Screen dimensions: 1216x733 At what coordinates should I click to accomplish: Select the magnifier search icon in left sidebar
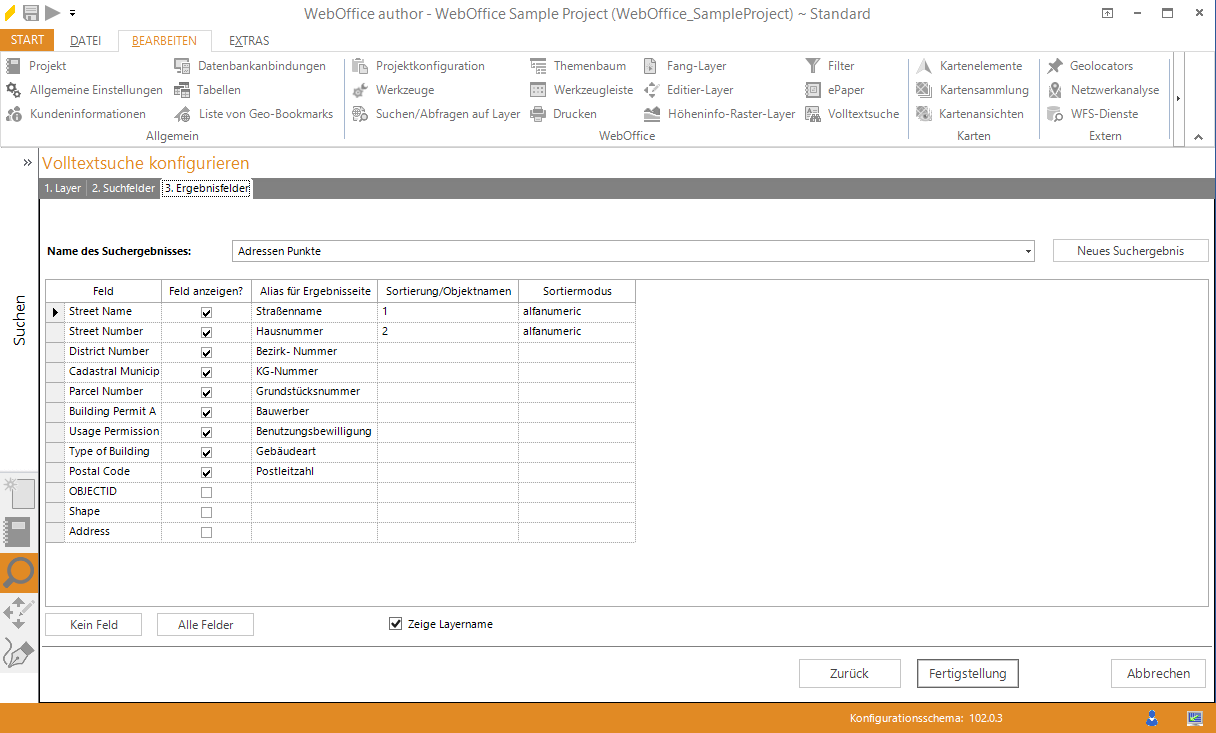click(x=19, y=573)
